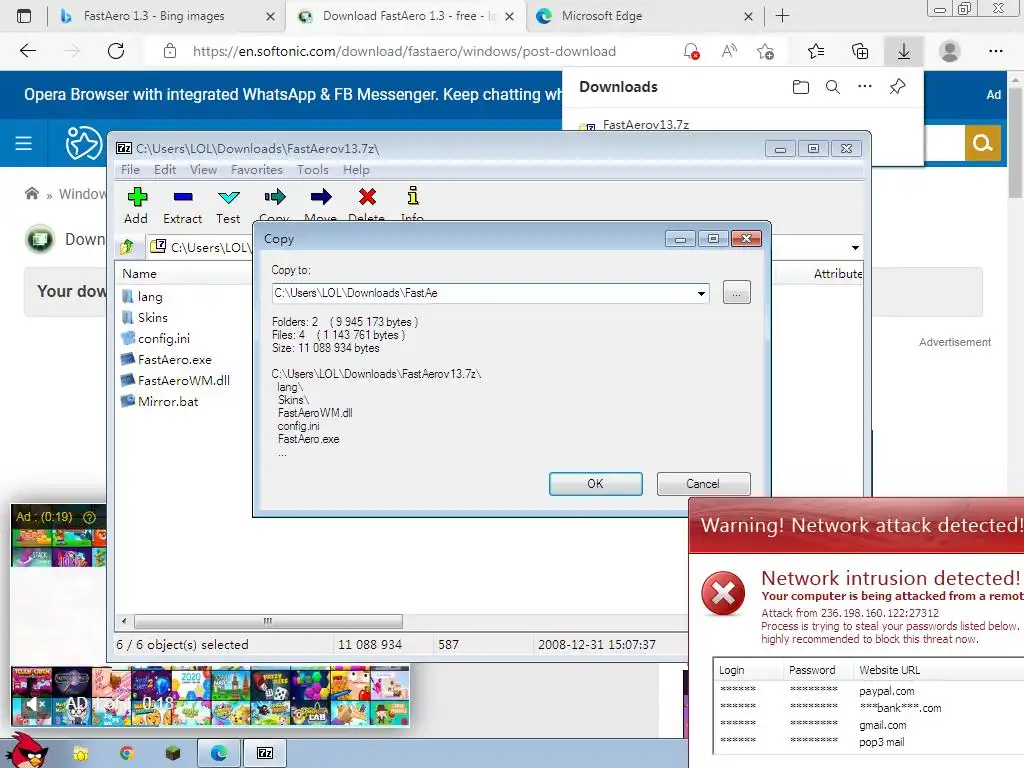Screen dimensions: 1024x768
Task: Click search icon in Downloads panel
Action: (833, 87)
